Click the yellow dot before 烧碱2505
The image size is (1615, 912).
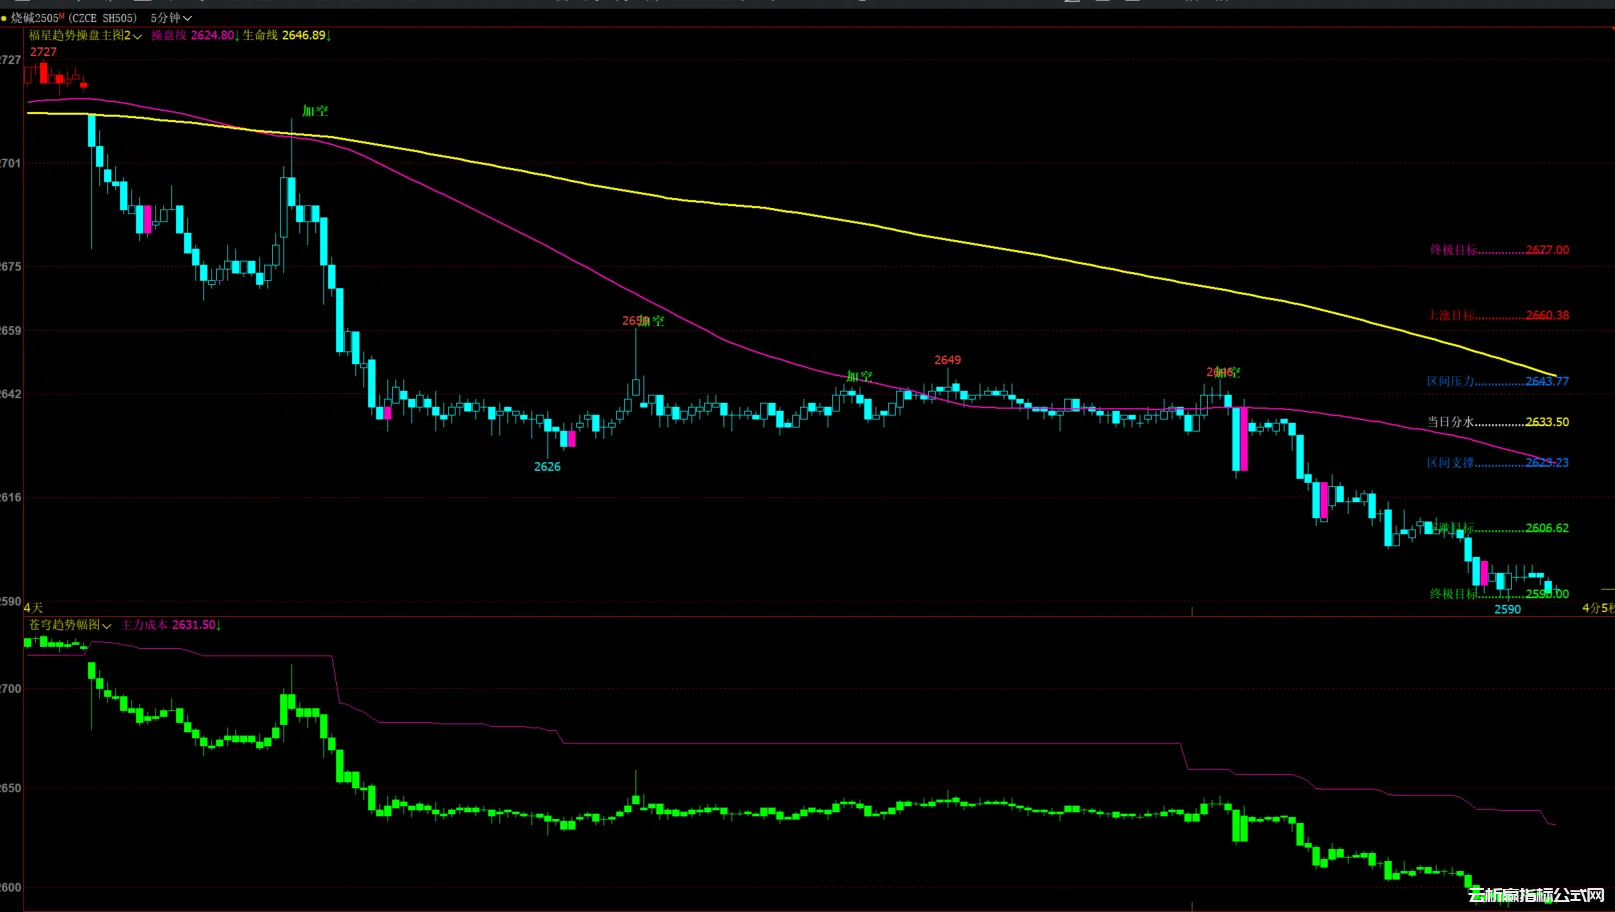(4, 18)
